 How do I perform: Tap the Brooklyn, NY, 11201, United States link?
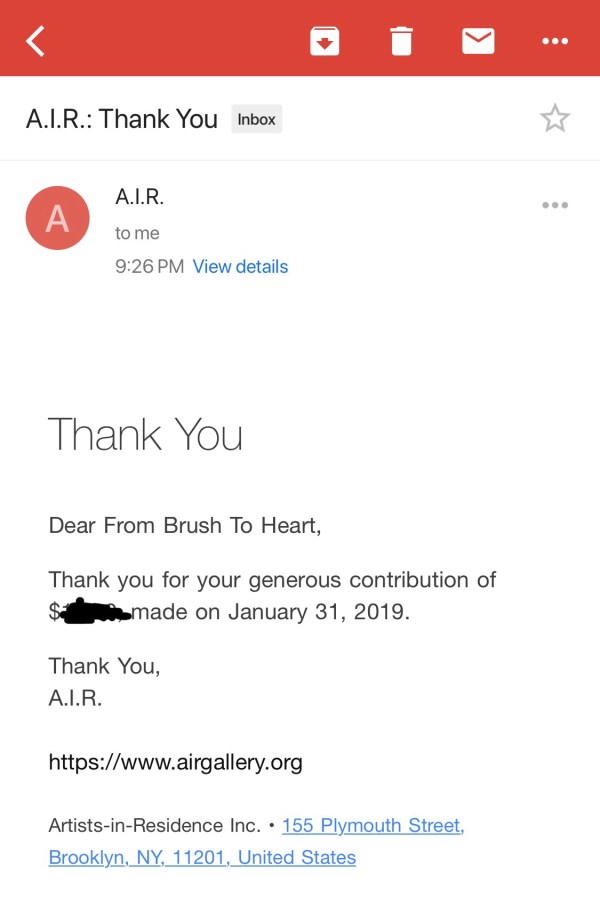[x=202, y=858]
